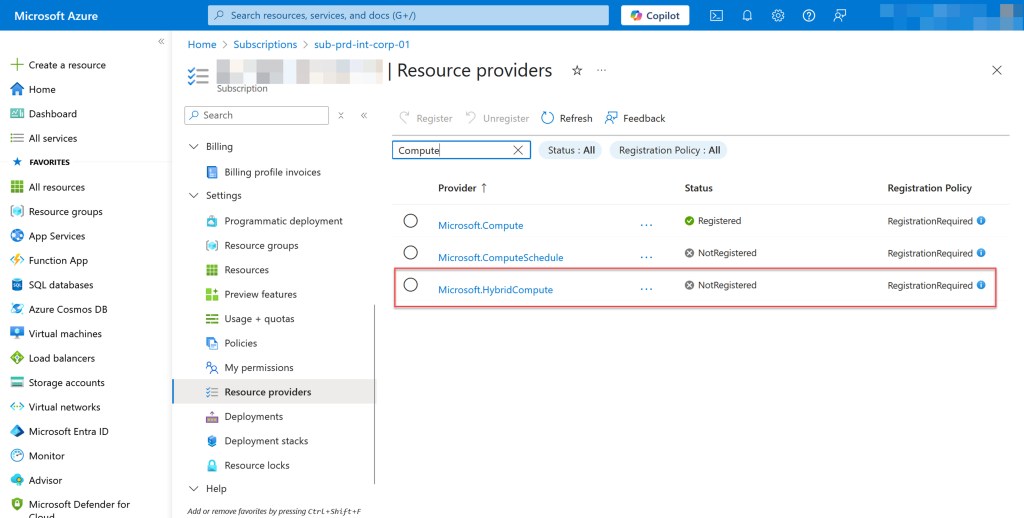1024x518 pixels.
Task: Open Resource locks menu item
Action: [x=257, y=465]
